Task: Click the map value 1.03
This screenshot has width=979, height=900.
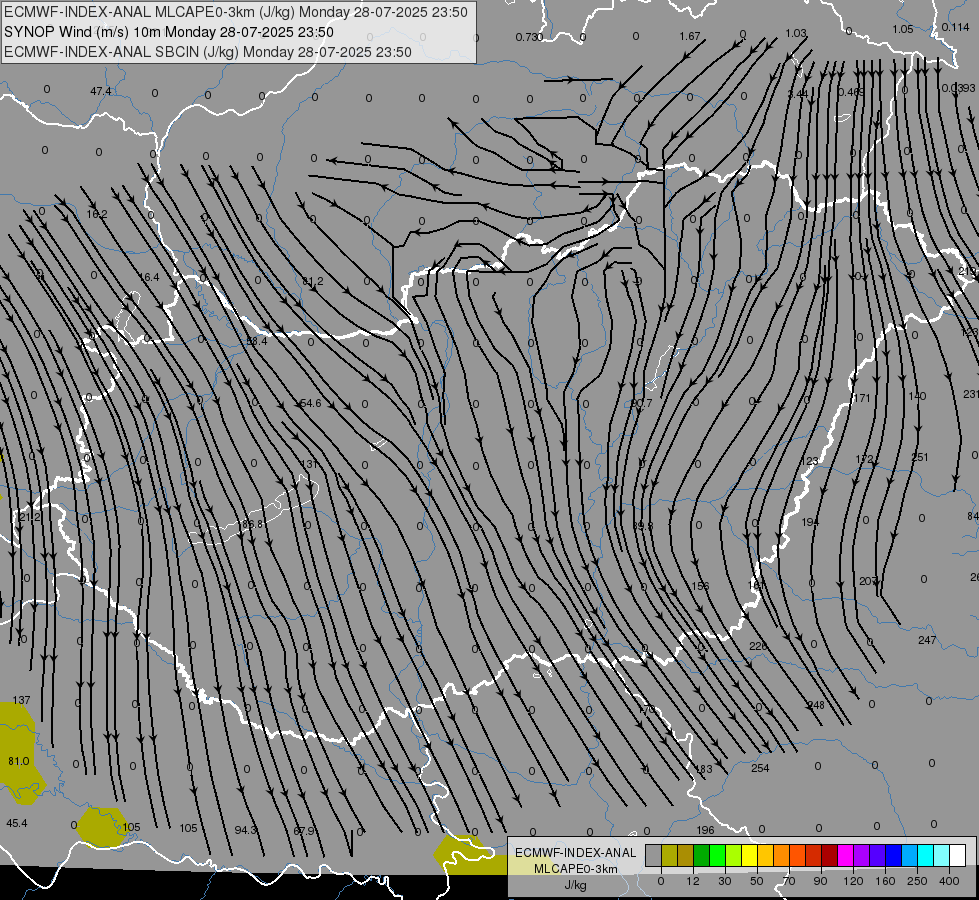Action: [x=795, y=33]
